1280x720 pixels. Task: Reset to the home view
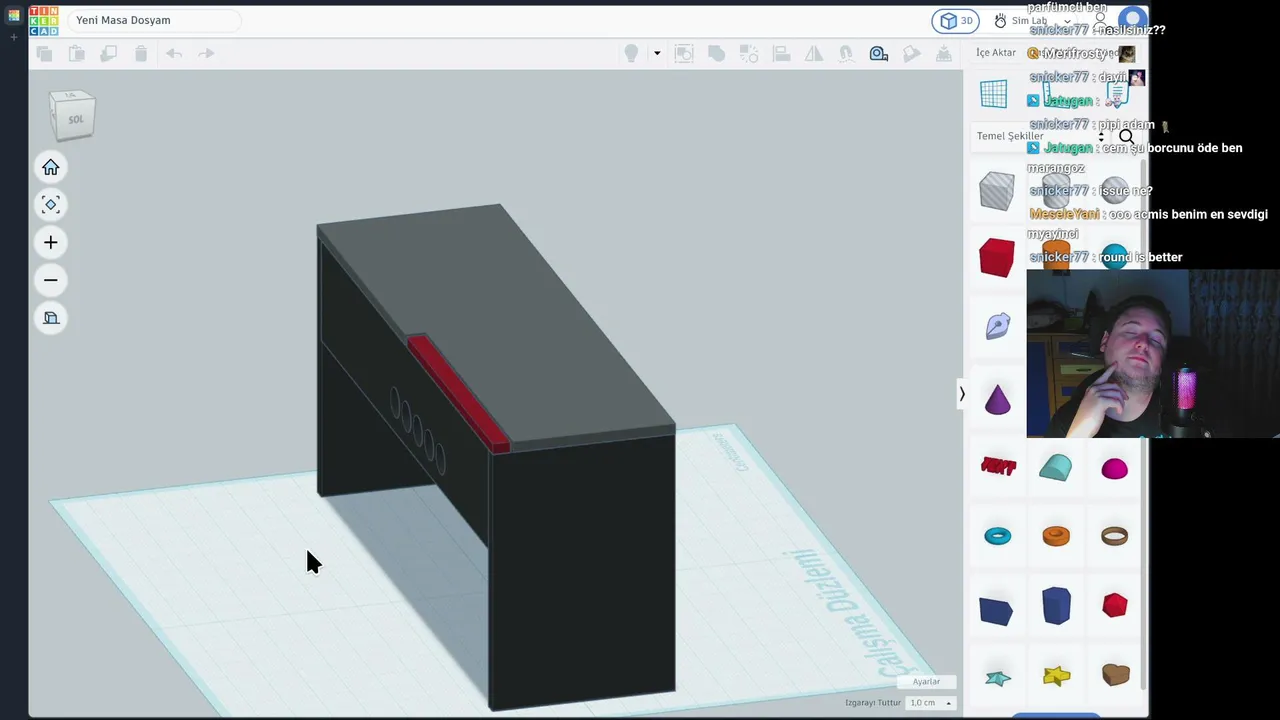coord(51,168)
